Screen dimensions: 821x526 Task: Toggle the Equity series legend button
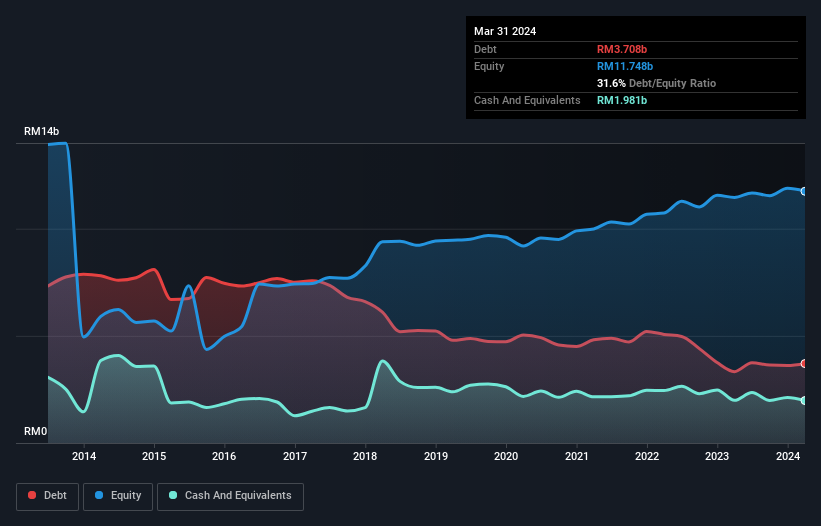(x=118, y=496)
